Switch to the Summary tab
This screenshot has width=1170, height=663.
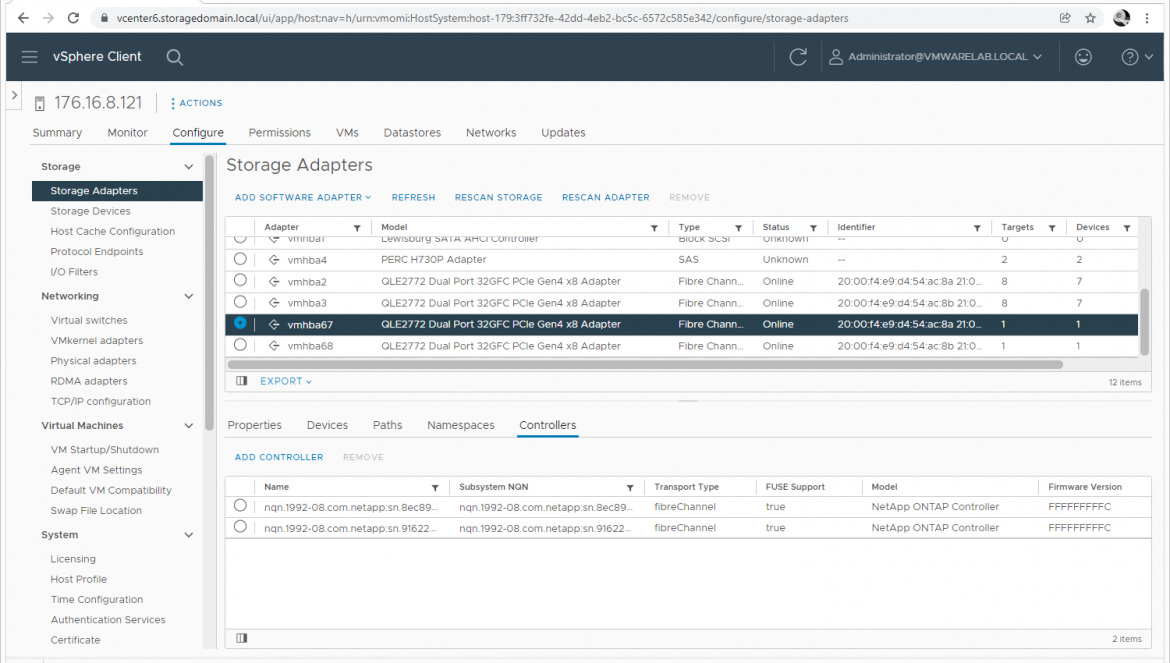(x=57, y=133)
